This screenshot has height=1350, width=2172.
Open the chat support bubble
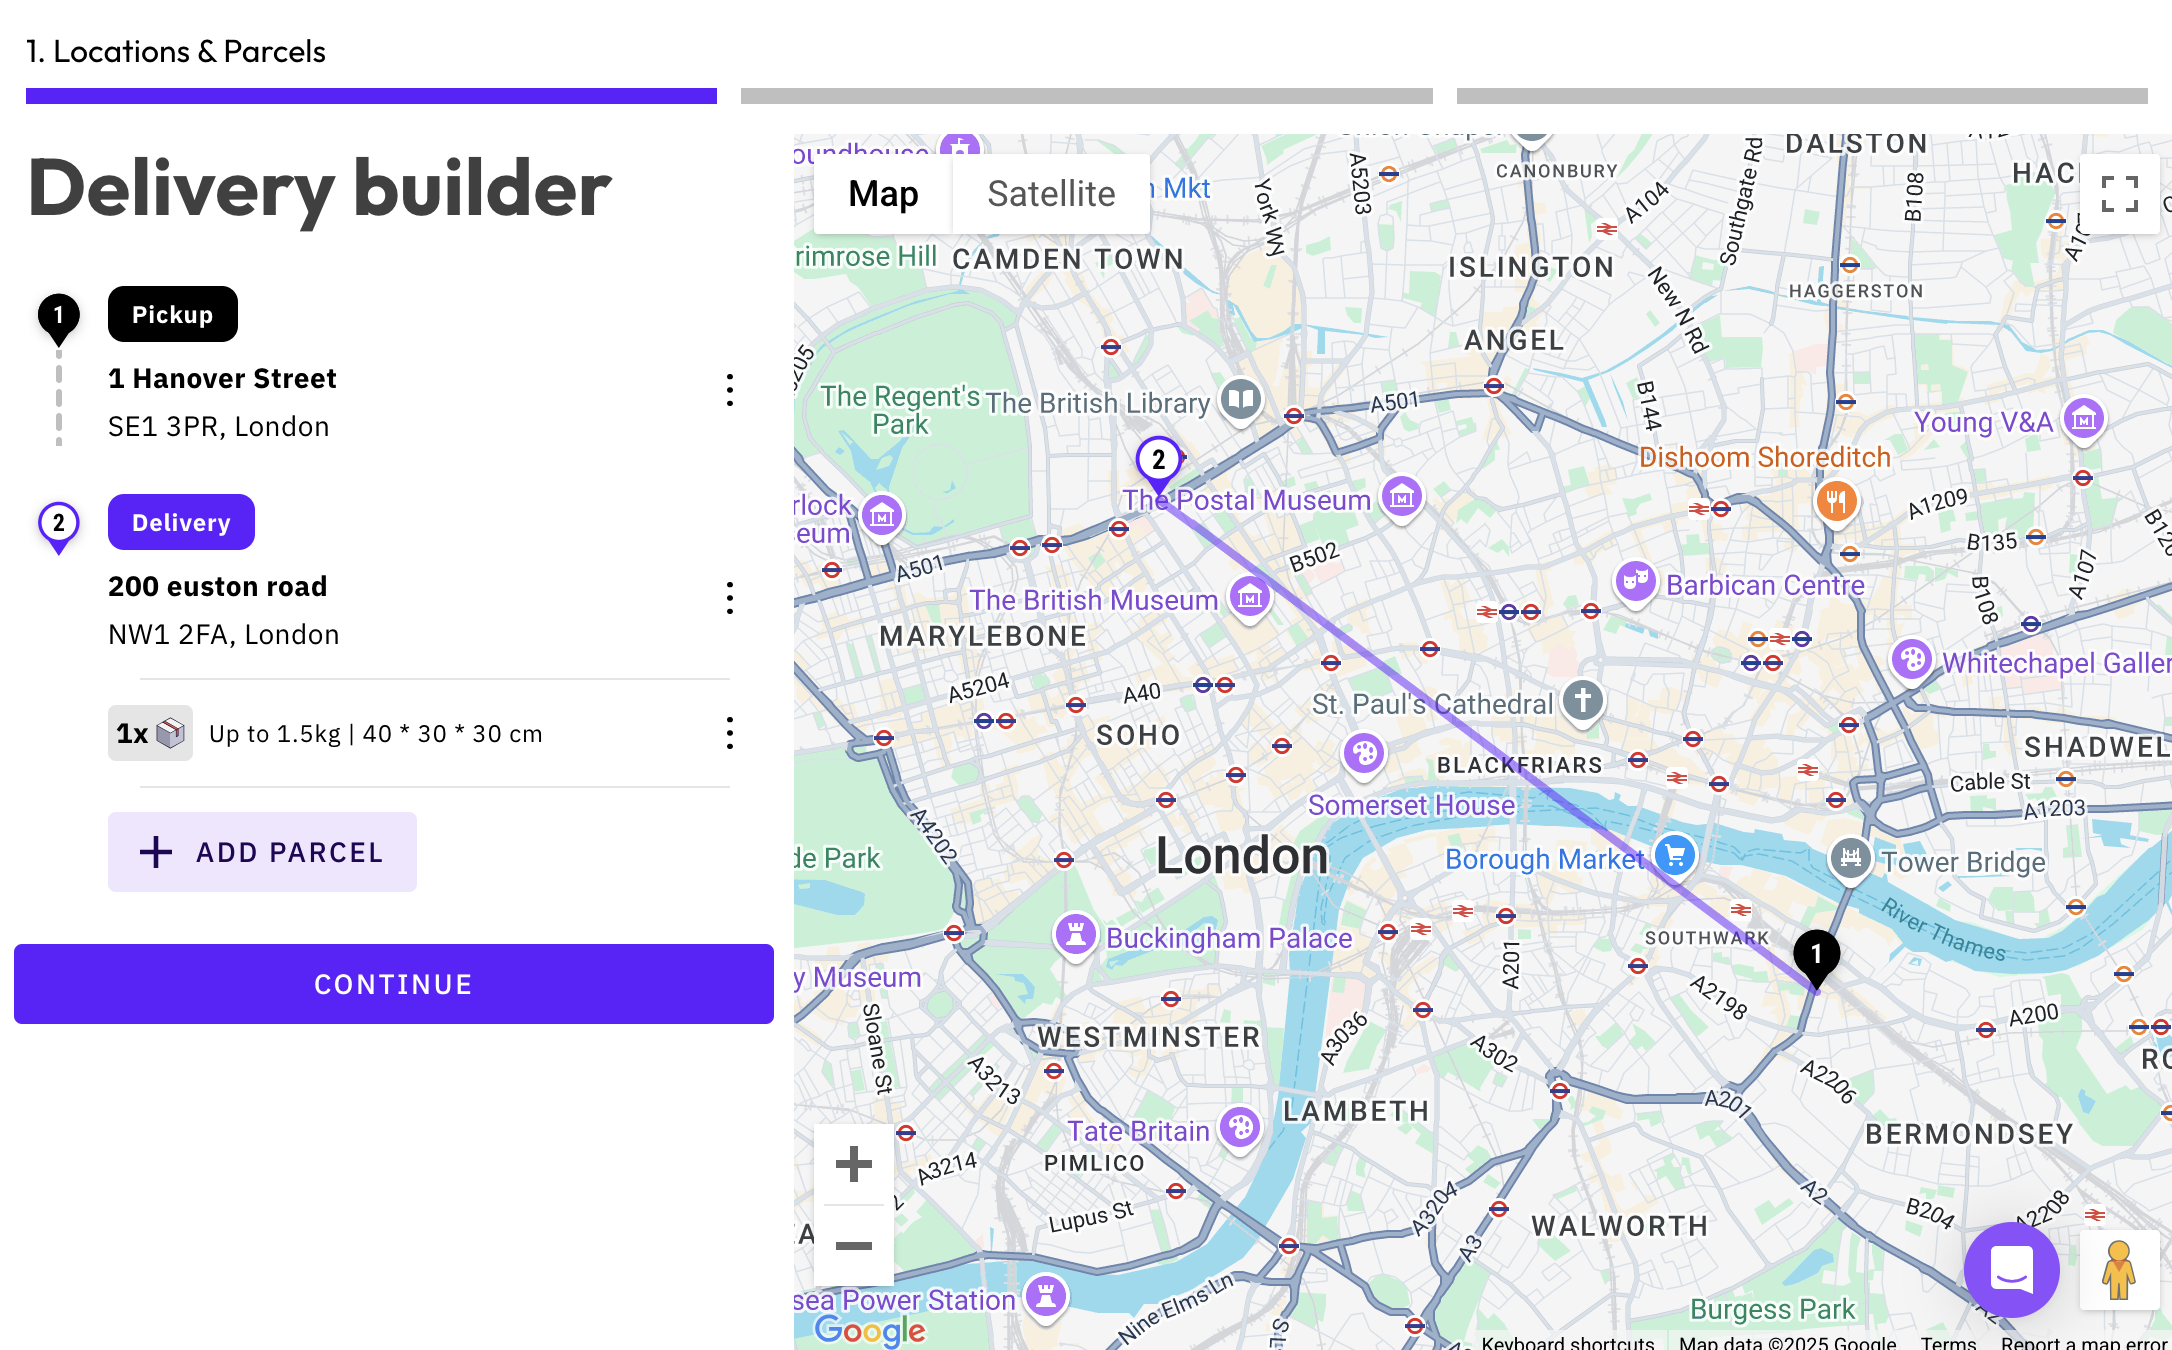pos(2011,1269)
